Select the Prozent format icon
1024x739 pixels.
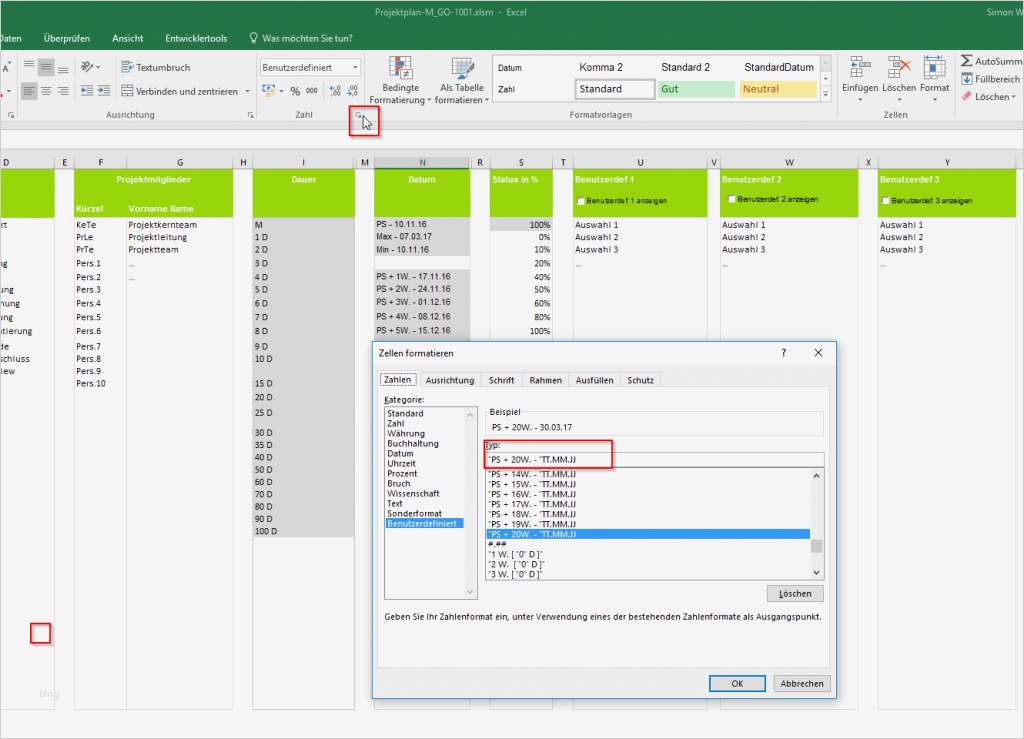(297, 90)
